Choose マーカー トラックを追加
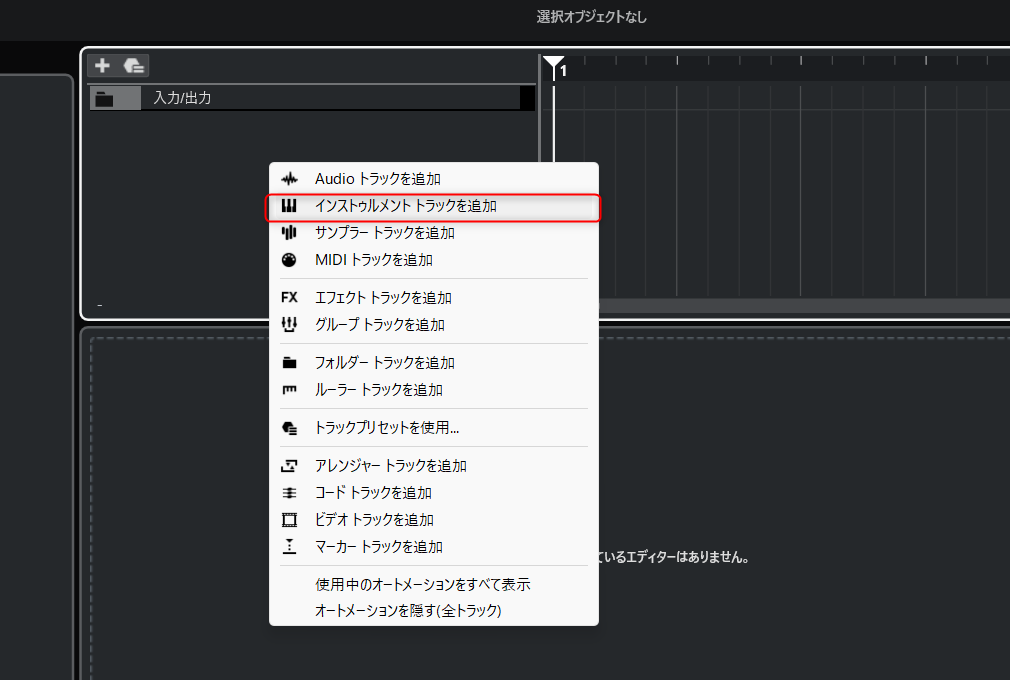Viewport: 1010px width, 680px height. 434,547
